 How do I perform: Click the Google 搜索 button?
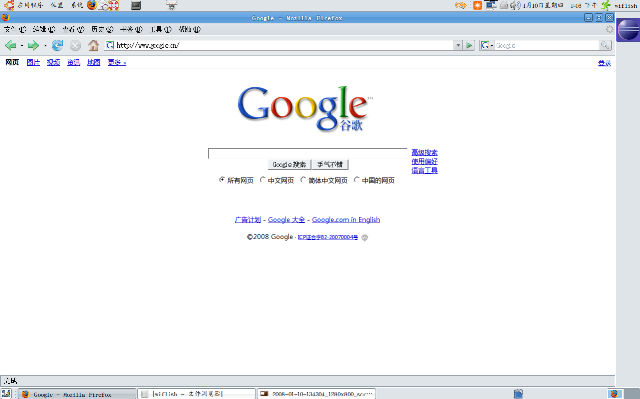click(x=289, y=164)
